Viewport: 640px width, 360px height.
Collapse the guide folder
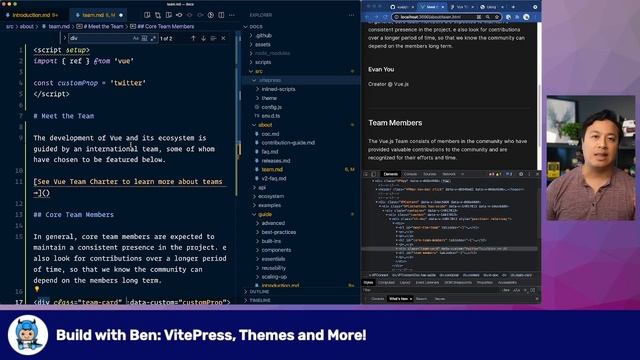(x=264, y=214)
